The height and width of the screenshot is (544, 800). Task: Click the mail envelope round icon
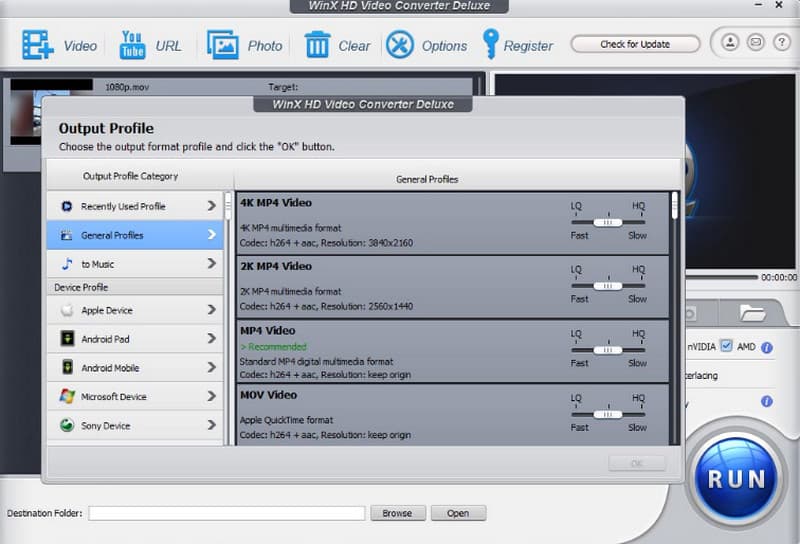tap(756, 42)
